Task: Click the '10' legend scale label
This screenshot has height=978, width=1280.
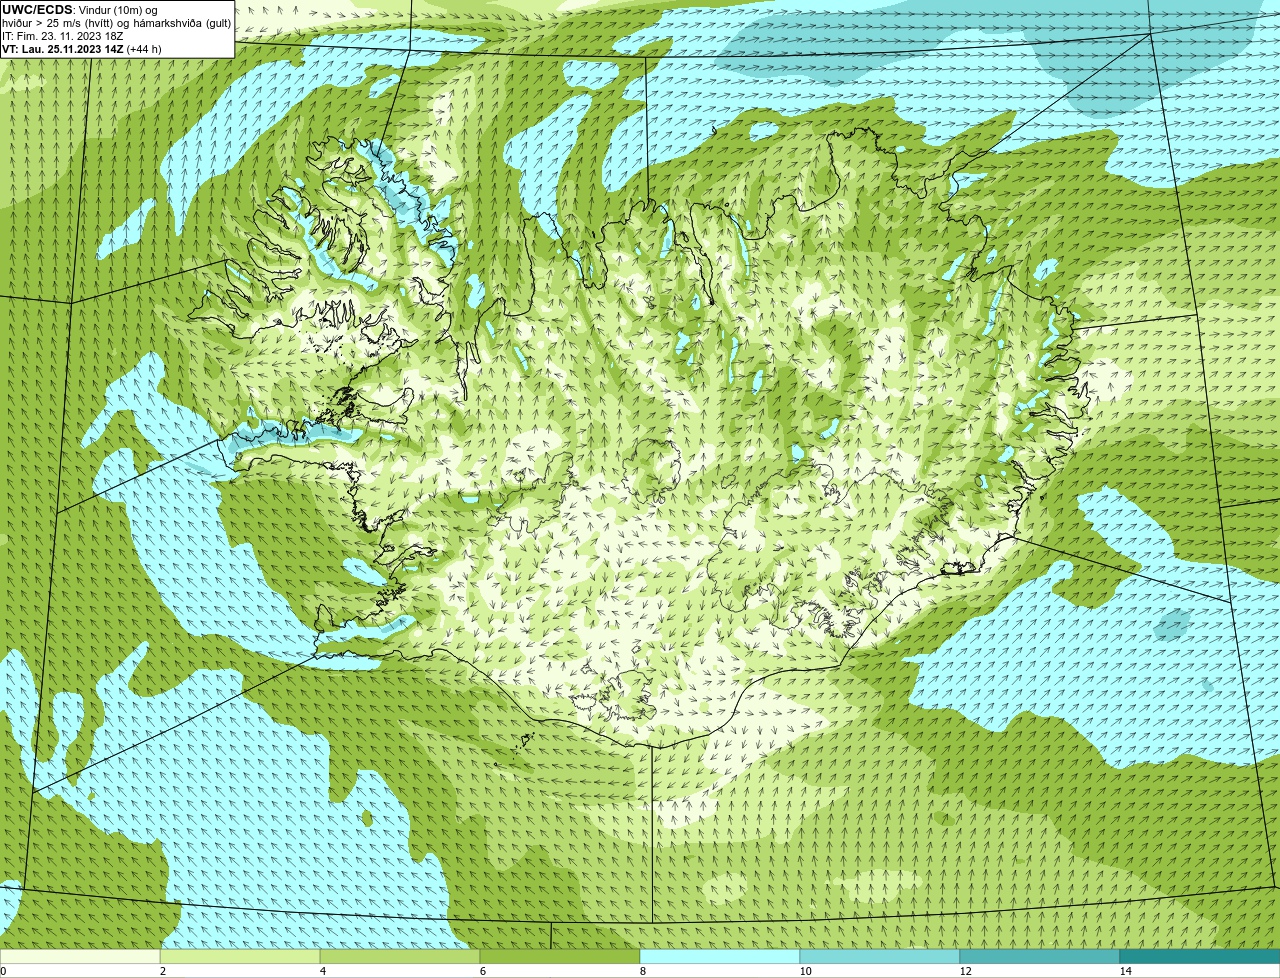Action: pyautogui.click(x=805, y=971)
